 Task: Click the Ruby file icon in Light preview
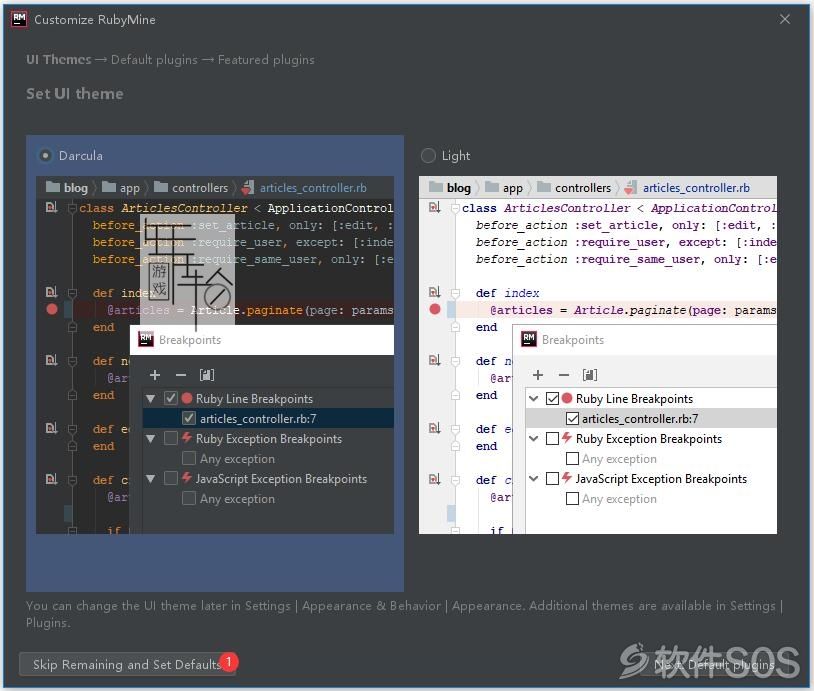(x=631, y=187)
